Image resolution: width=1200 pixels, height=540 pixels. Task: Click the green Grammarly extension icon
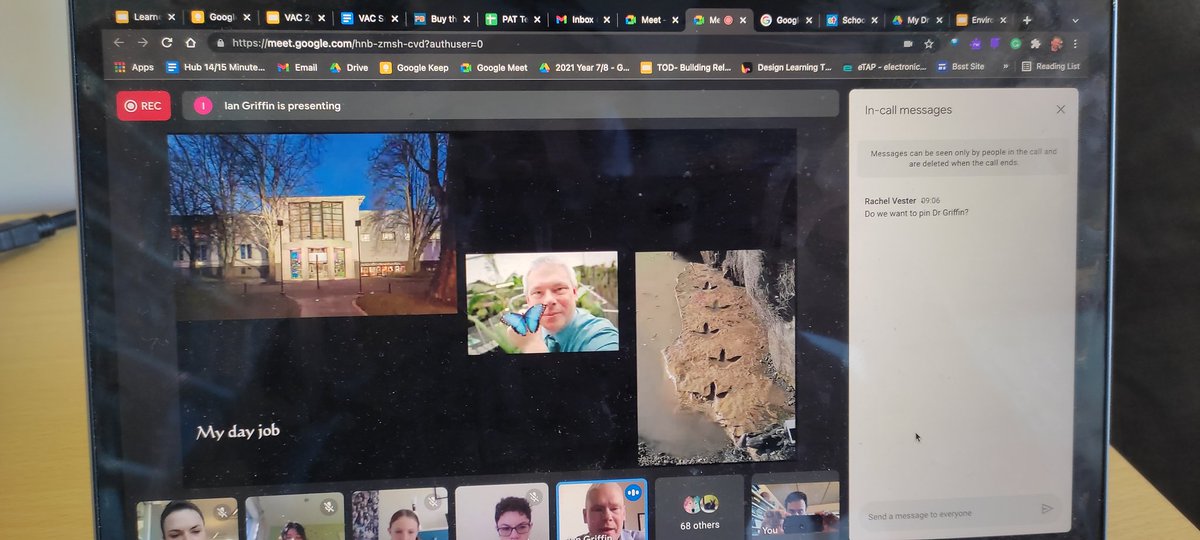[1015, 44]
